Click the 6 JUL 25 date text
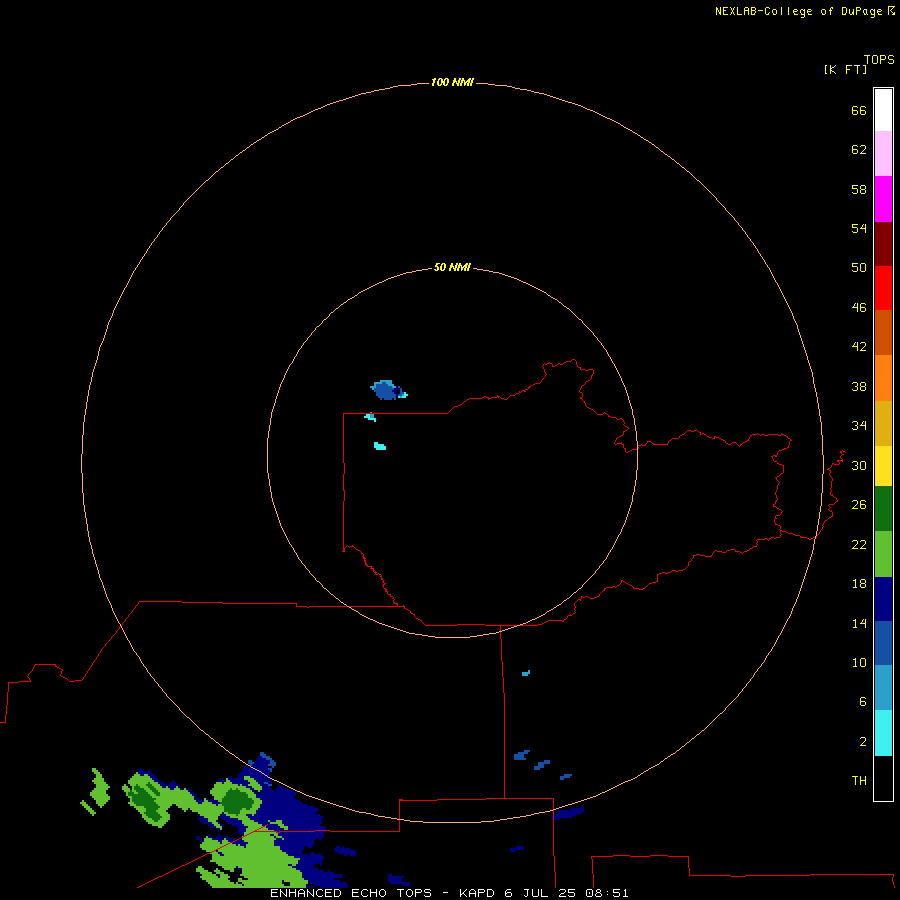900x900 pixels. pyautogui.click(x=540, y=893)
